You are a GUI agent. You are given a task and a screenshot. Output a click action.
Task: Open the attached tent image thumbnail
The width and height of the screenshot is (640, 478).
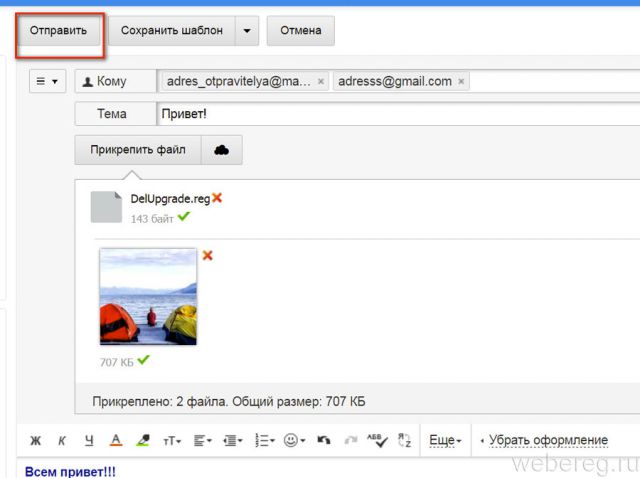point(148,296)
